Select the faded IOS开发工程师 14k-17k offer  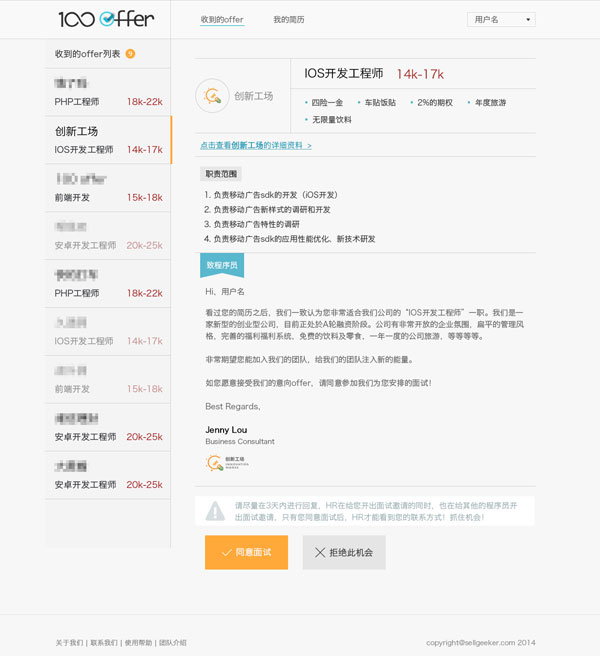point(108,332)
